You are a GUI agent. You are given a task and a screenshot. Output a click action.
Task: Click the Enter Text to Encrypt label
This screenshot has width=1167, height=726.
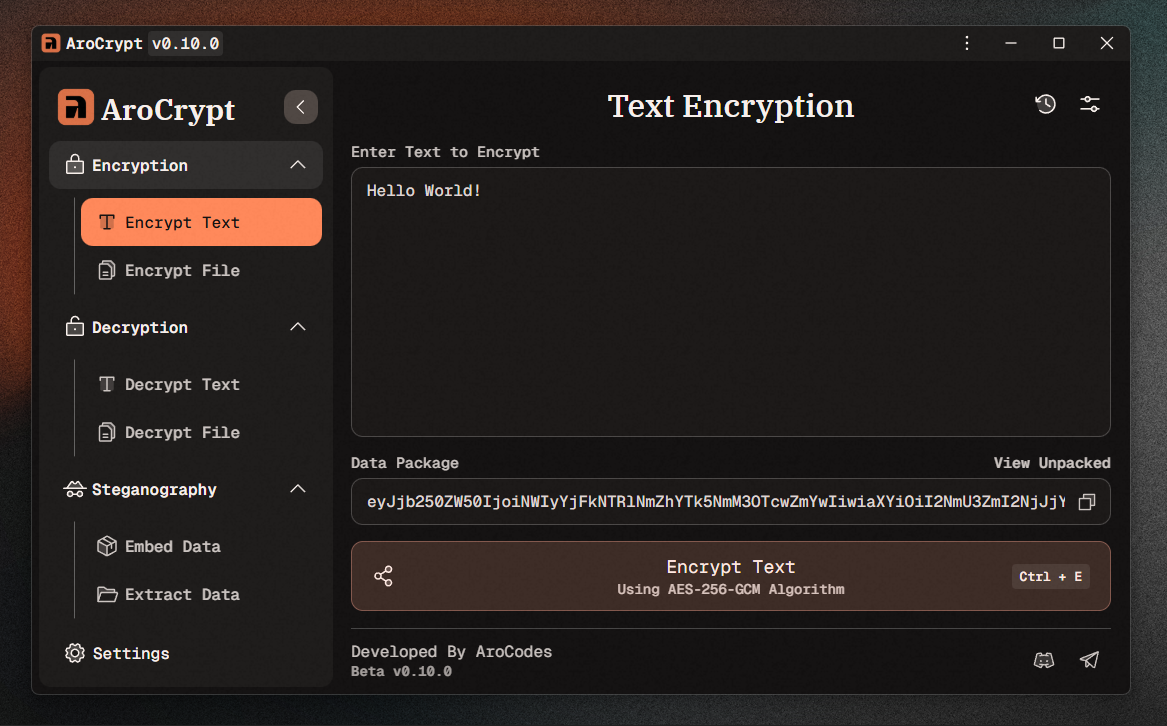(x=445, y=152)
